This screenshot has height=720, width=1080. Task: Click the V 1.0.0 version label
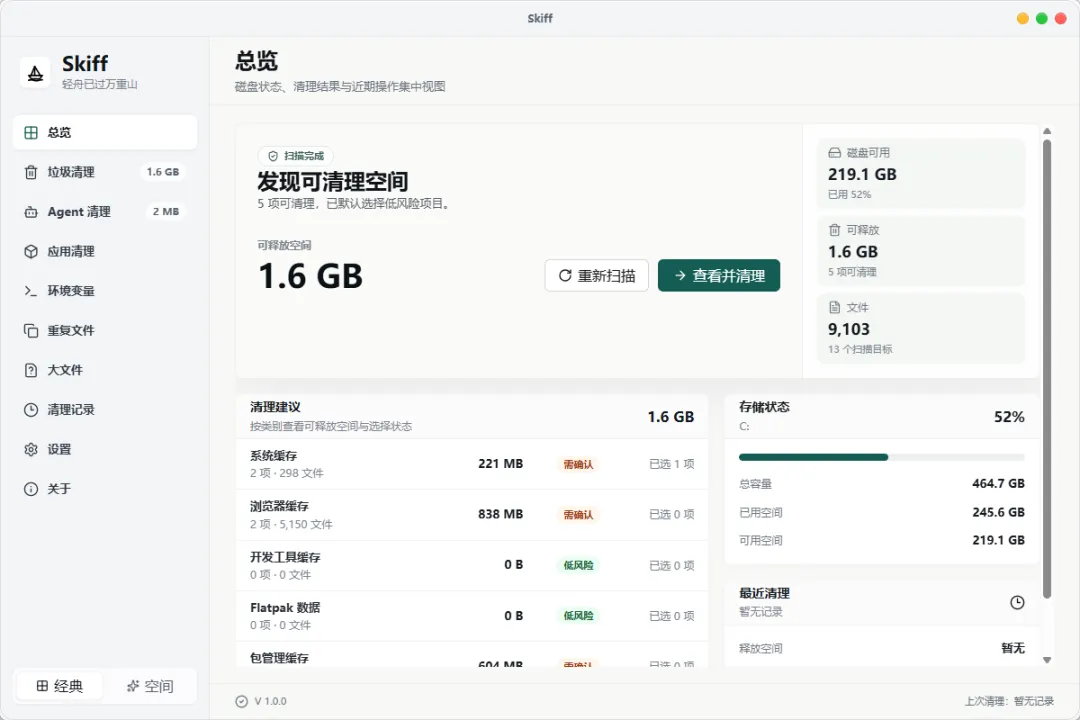tap(271, 701)
